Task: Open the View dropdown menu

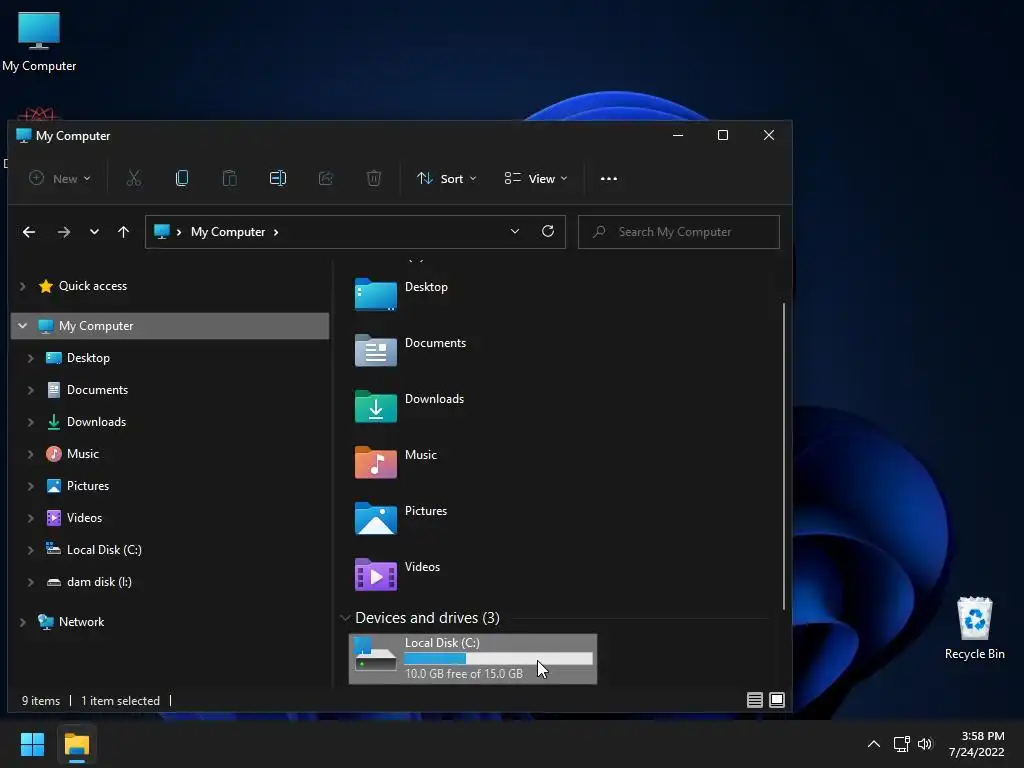Action: click(x=536, y=178)
